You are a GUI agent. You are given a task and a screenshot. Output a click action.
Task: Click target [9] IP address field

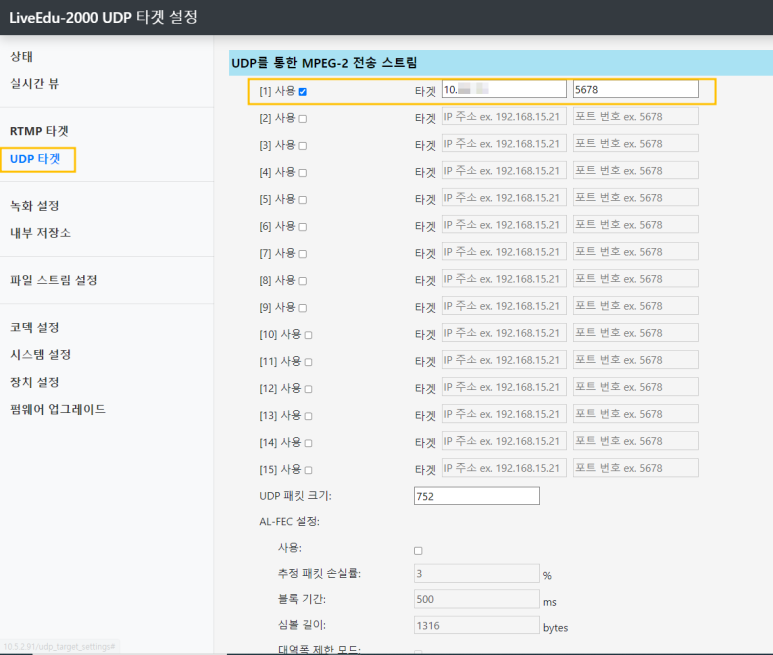click(x=504, y=306)
